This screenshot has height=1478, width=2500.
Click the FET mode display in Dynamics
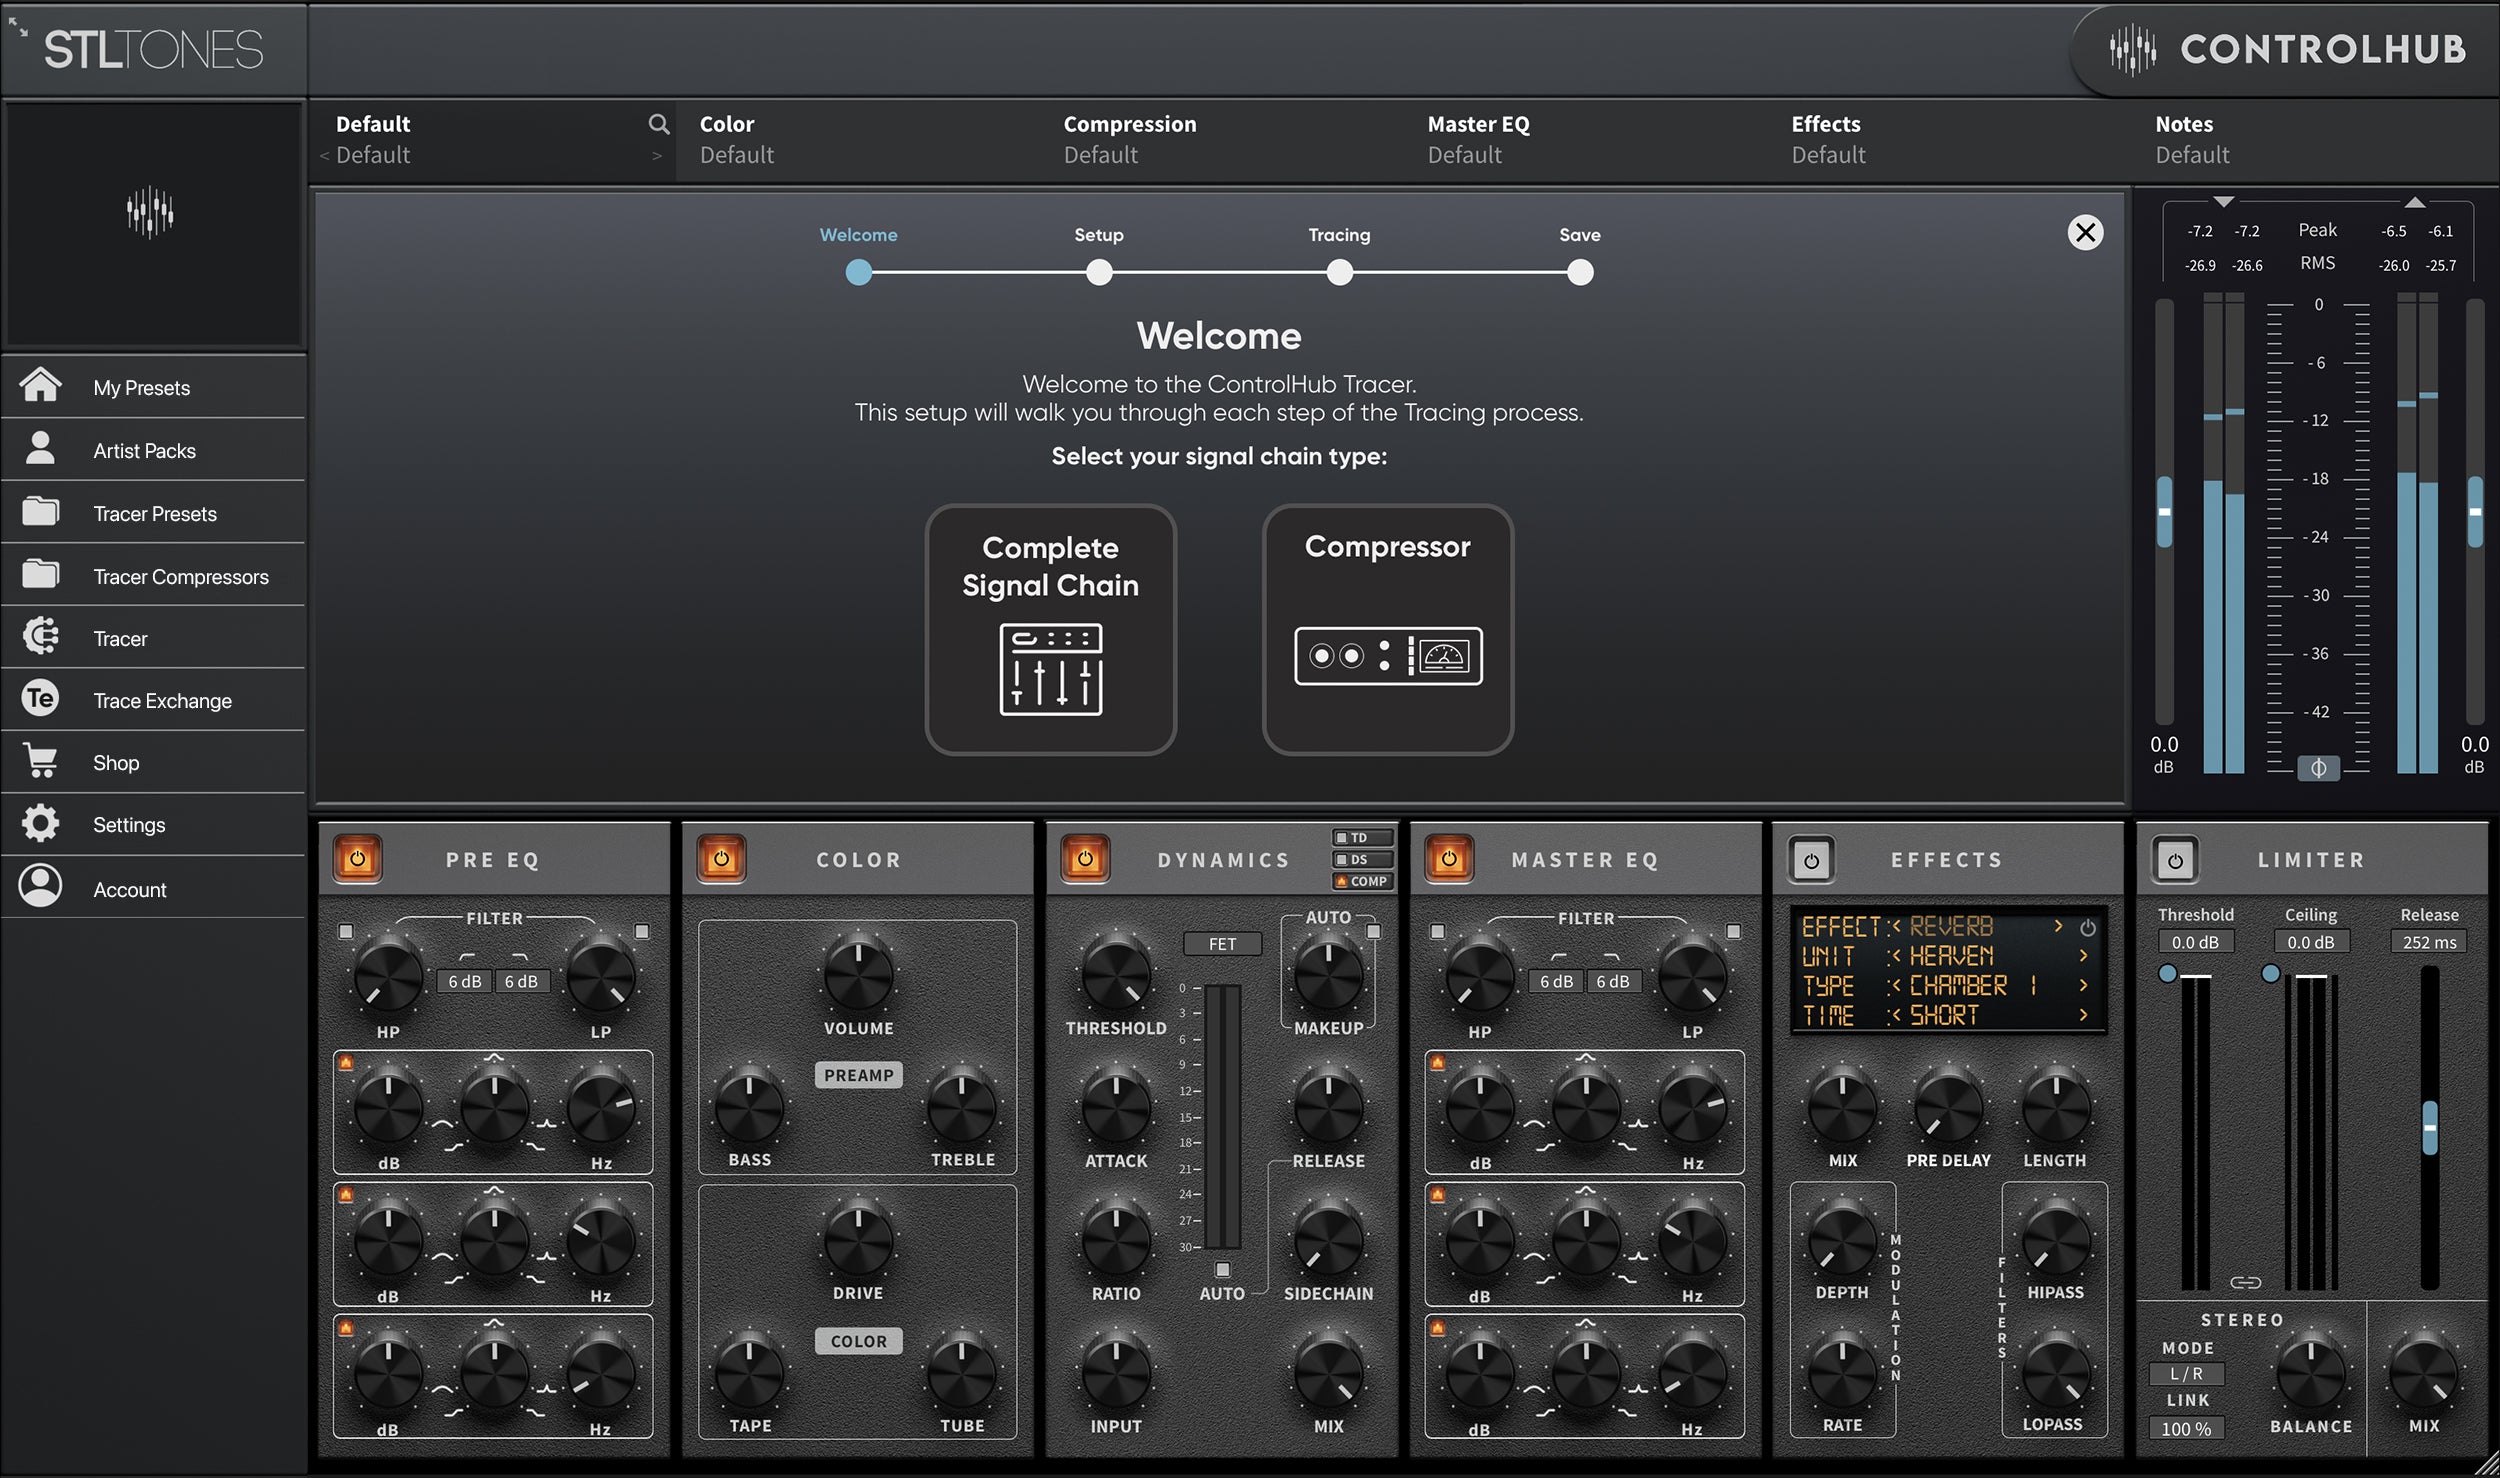tap(1224, 943)
